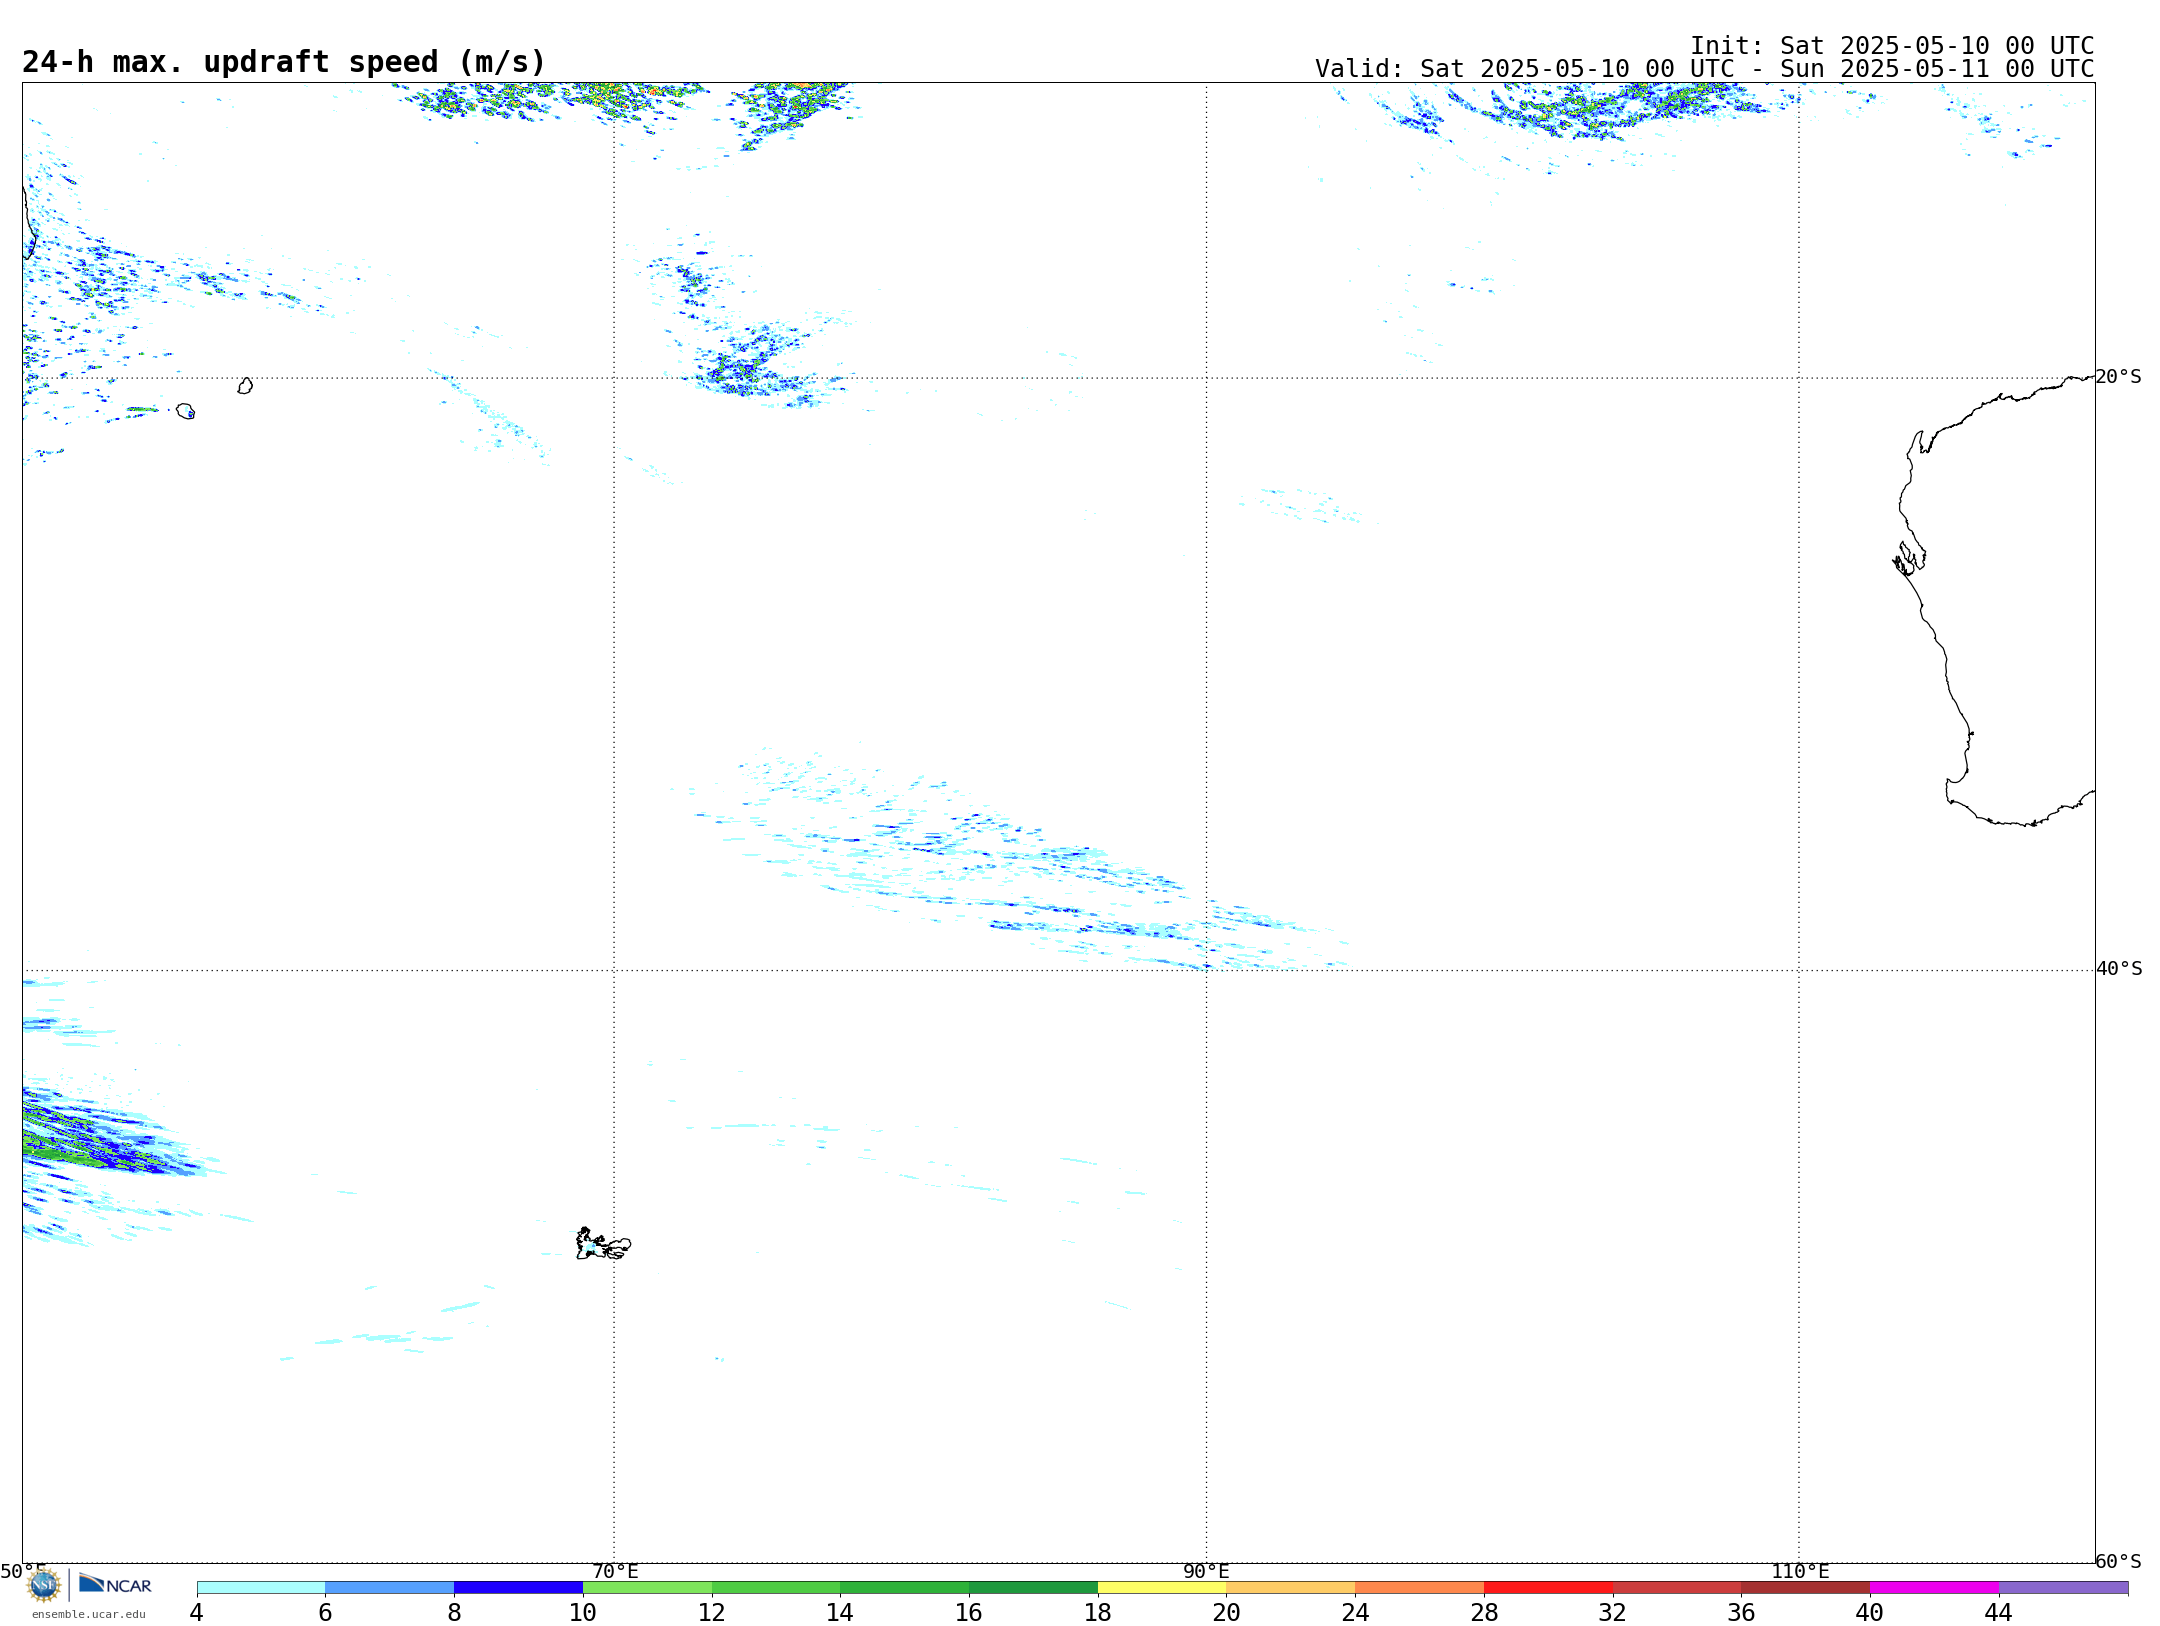Click the plot title '24-h max. updraft speed (m/s)'
This screenshot has height=1626, width=2160.
pyautogui.click(x=284, y=62)
